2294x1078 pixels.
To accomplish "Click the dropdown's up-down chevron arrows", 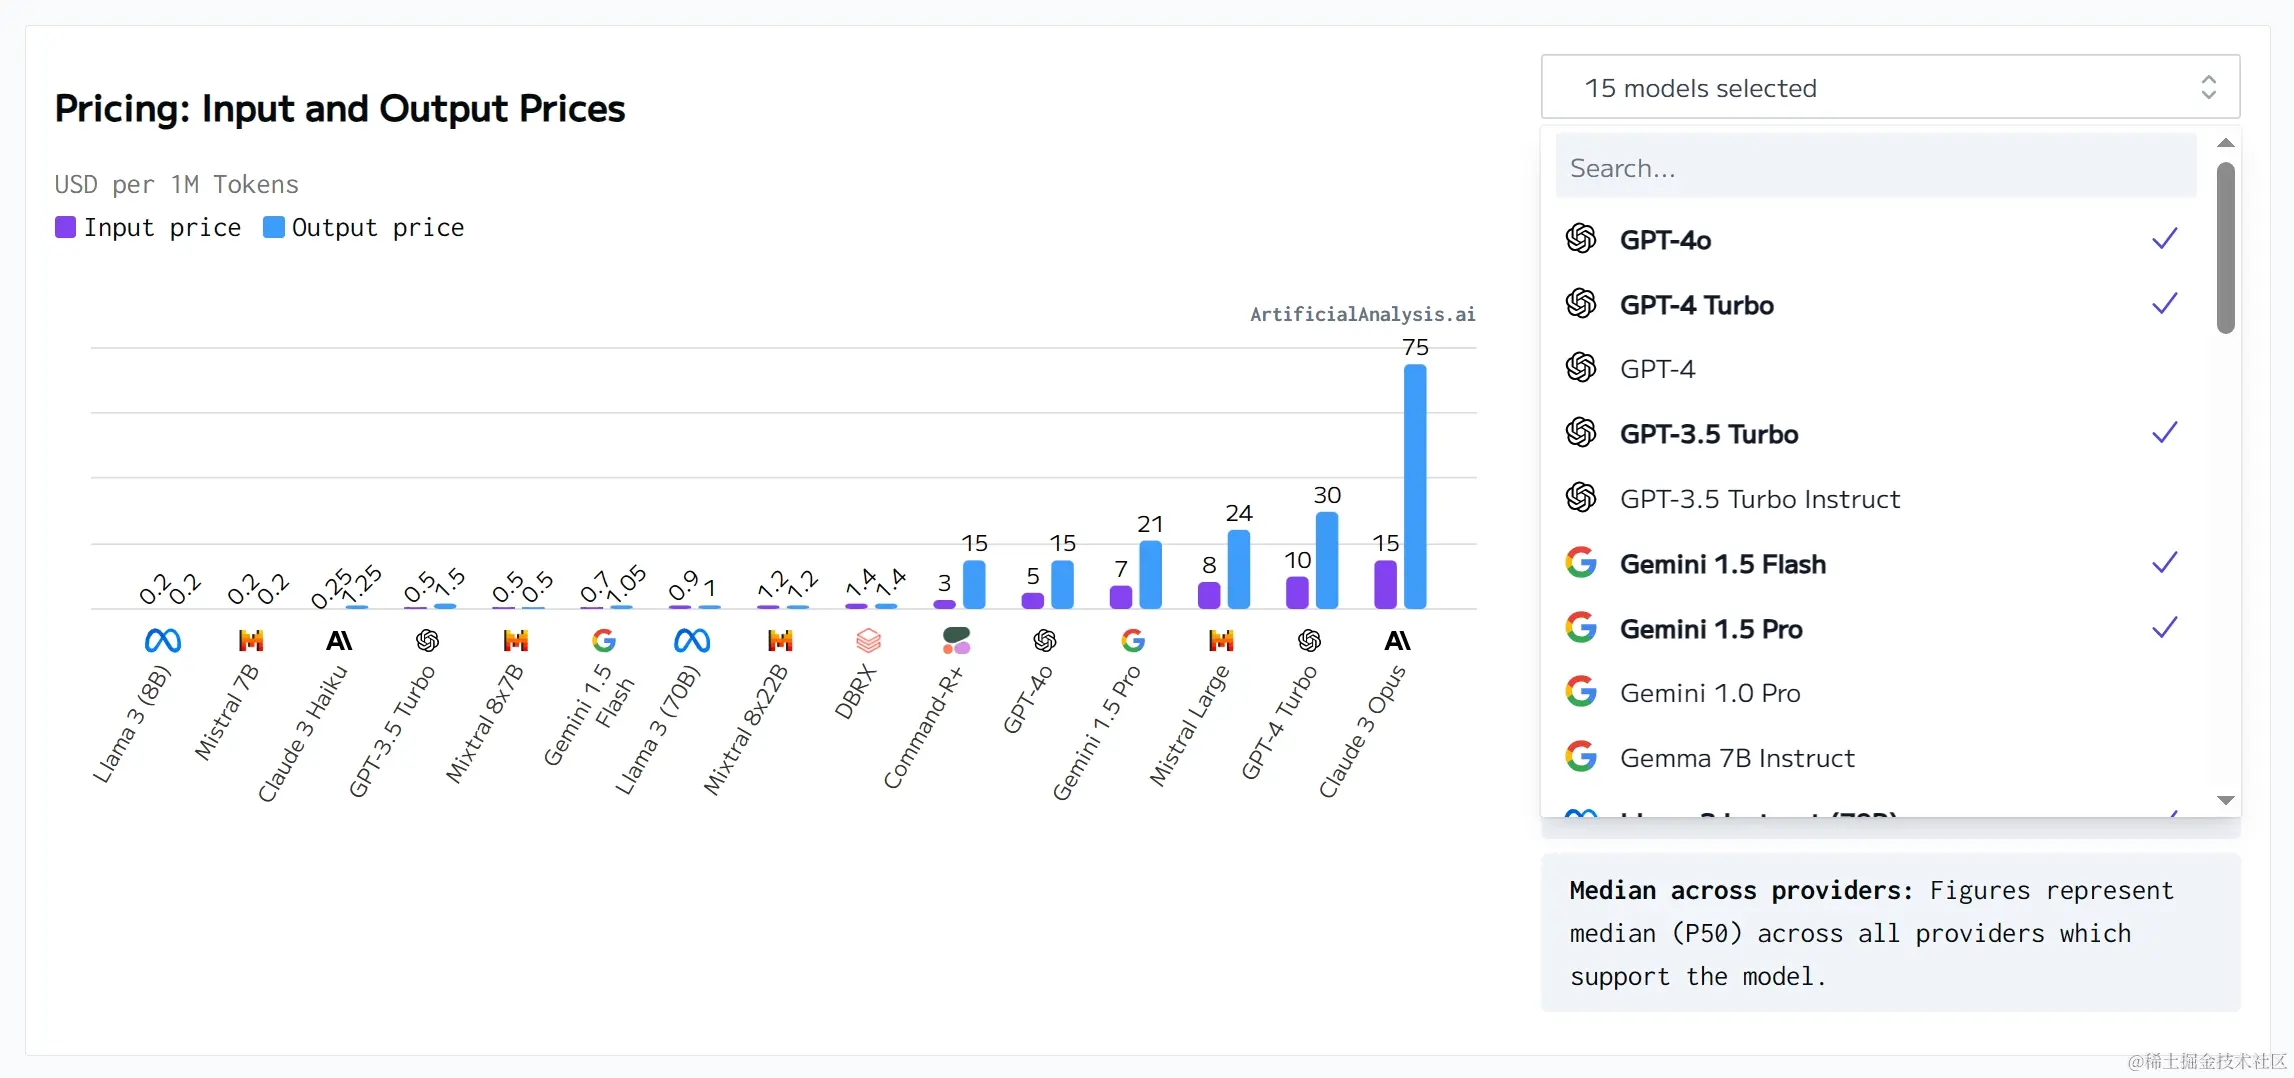I will pyautogui.click(x=2209, y=87).
